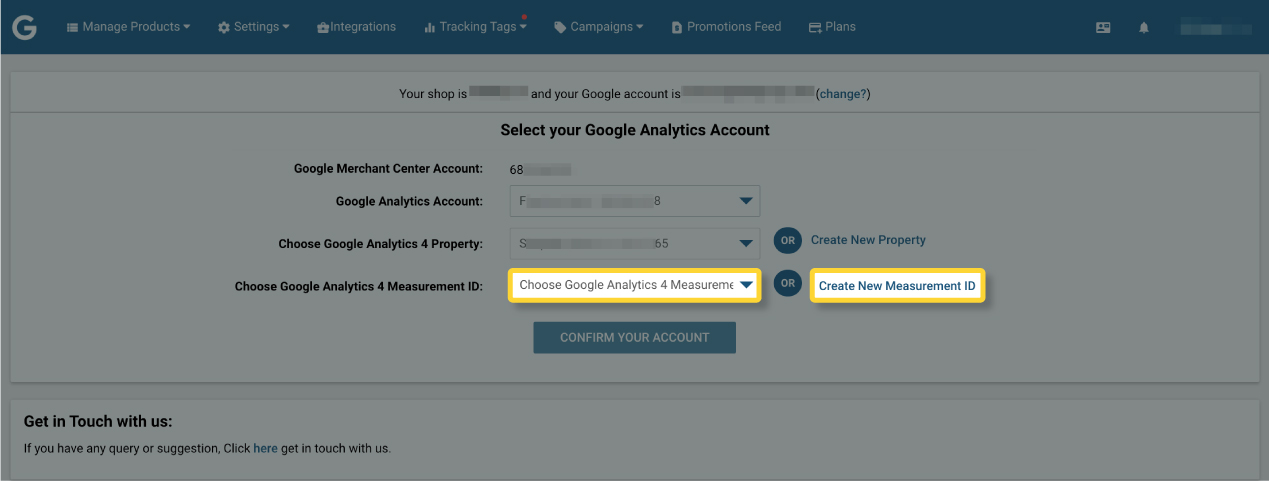Image resolution: width=1269 pixels, height=481 pixels.
Task: Click the "Google Merchant Center Account:" label
Action: click(x=388, y=169)
